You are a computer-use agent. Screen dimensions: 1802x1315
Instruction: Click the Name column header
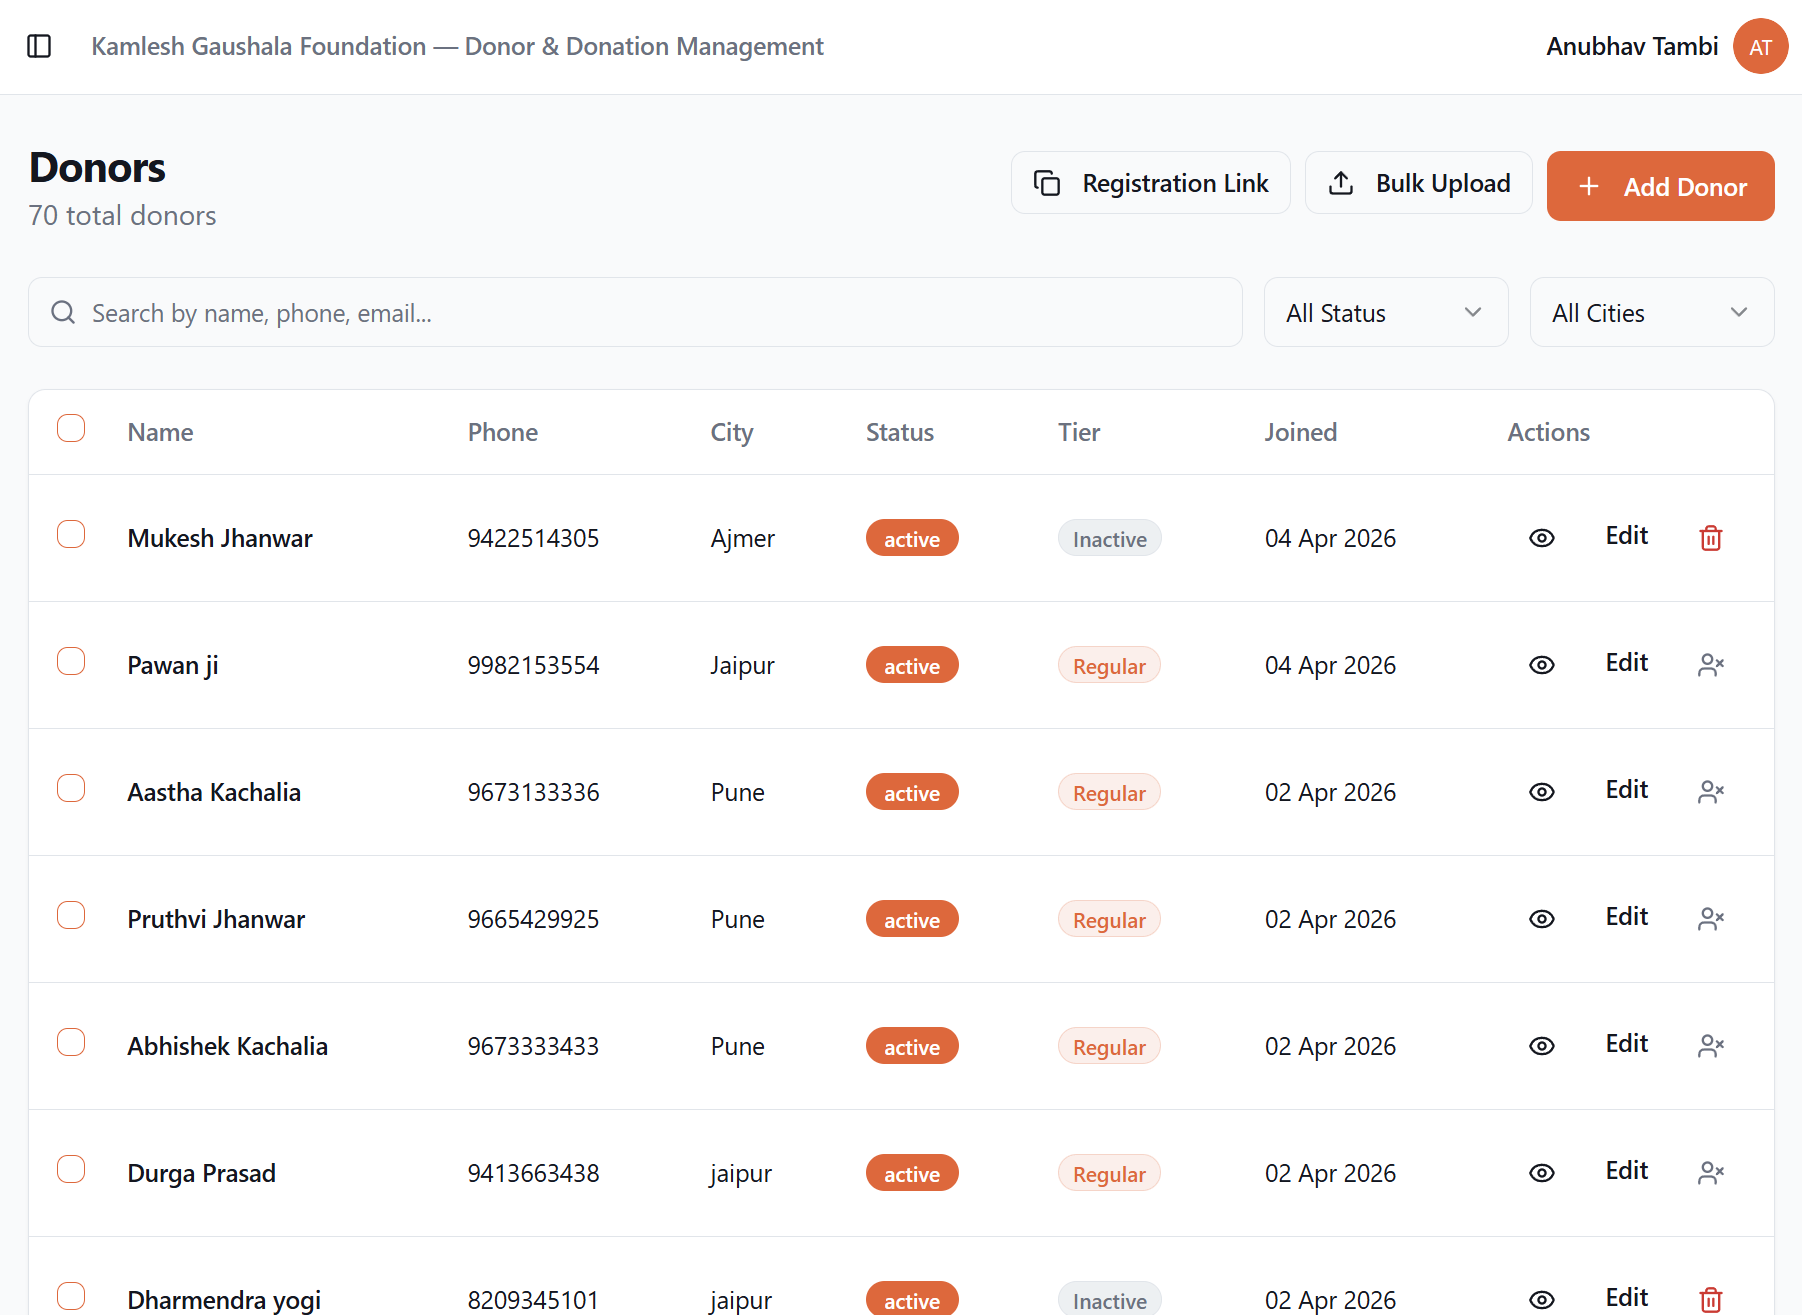click(160, 432)
